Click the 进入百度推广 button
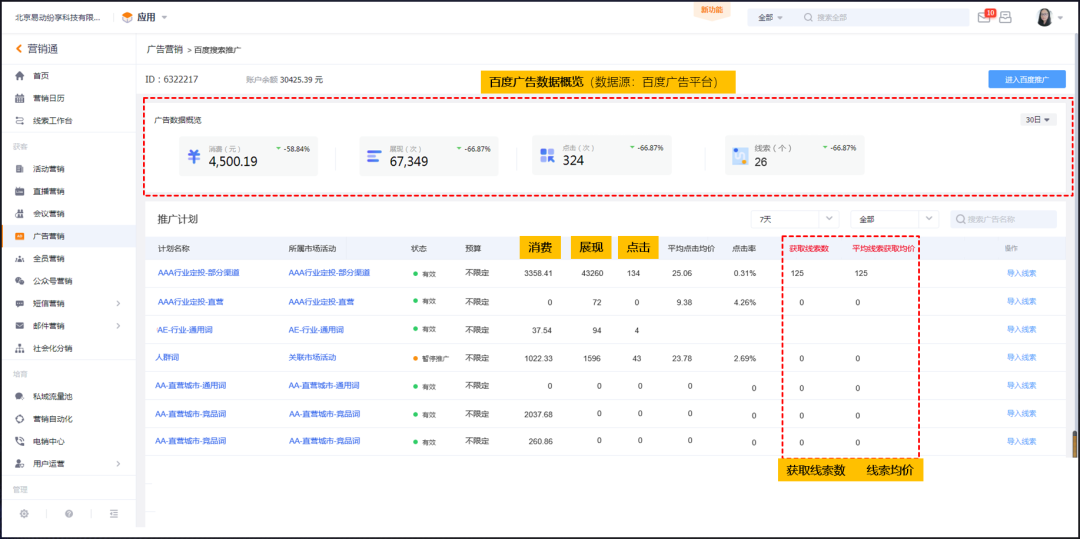Image resolution: width=1080 pixels, height=539 pixels. [x=1027, y=79]
